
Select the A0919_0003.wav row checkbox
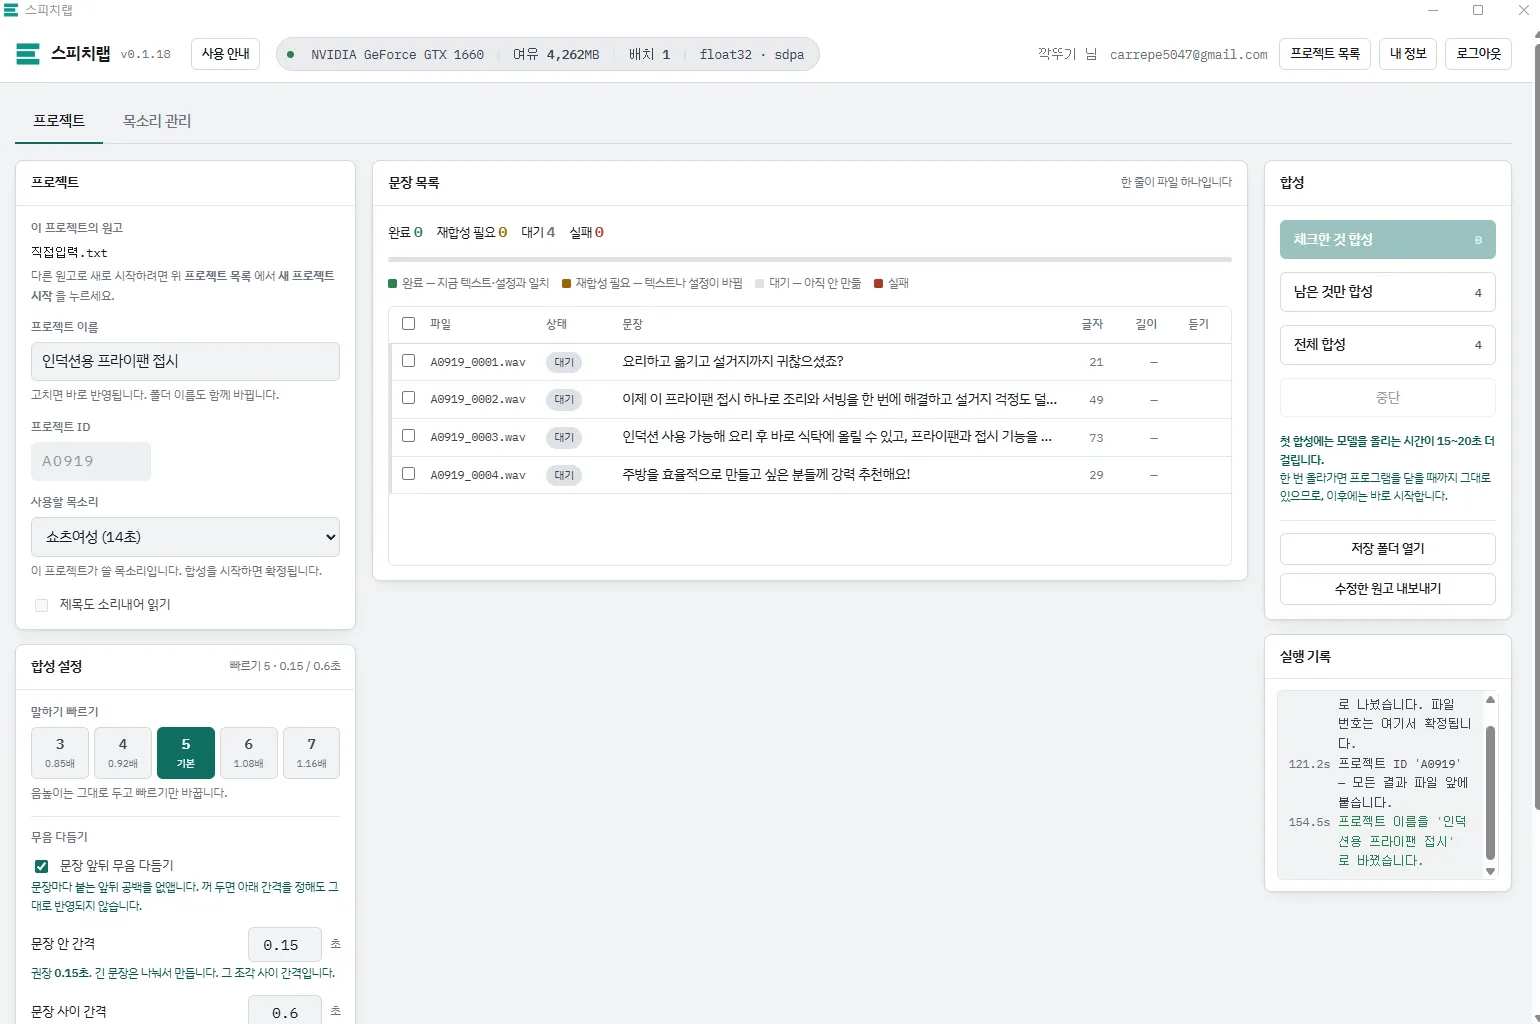tap(408, 436)
